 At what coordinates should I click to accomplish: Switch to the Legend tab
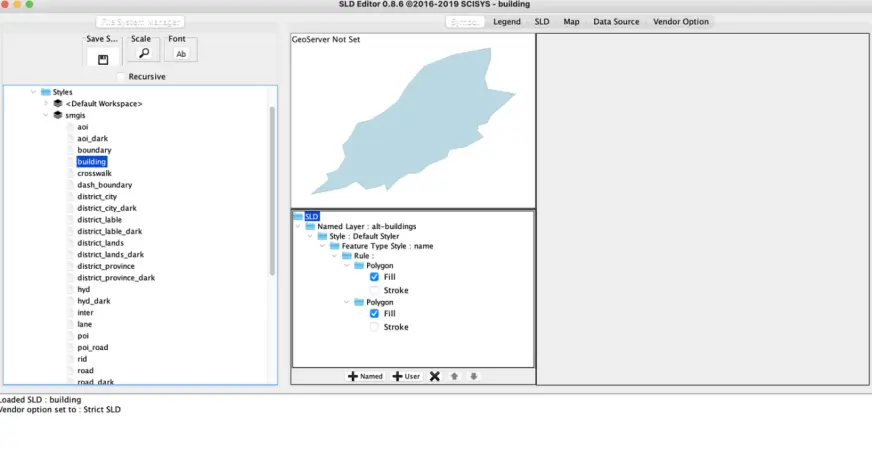pyautogui.click(x=506, y=21)
